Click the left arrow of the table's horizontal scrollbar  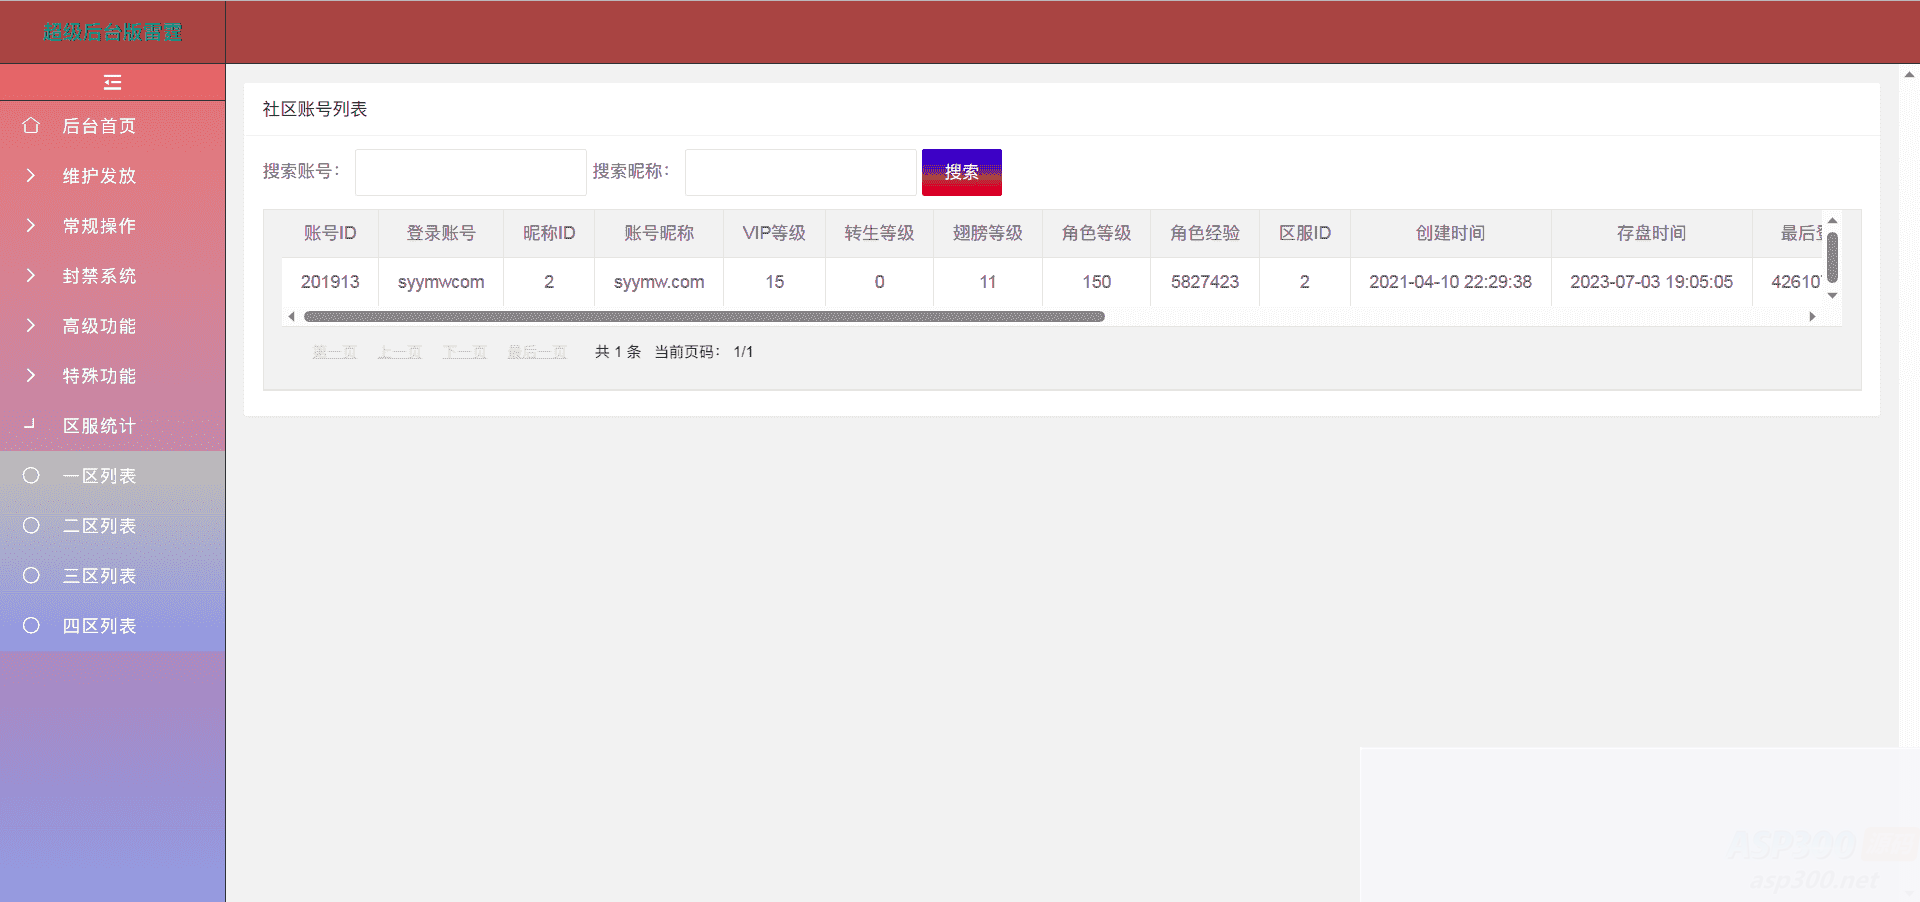291,316
